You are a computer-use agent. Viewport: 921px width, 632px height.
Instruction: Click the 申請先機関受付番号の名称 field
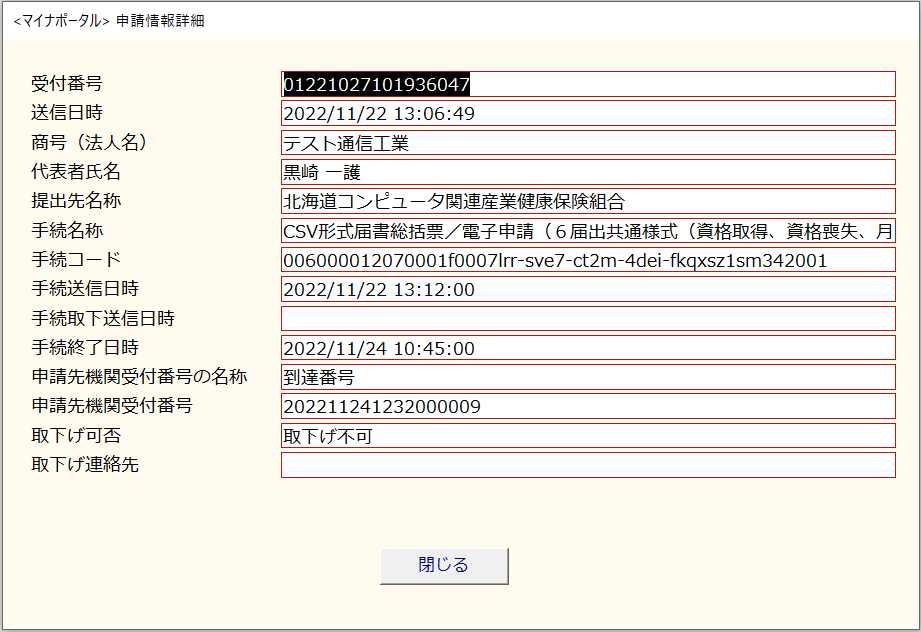(x=587, y=377)
